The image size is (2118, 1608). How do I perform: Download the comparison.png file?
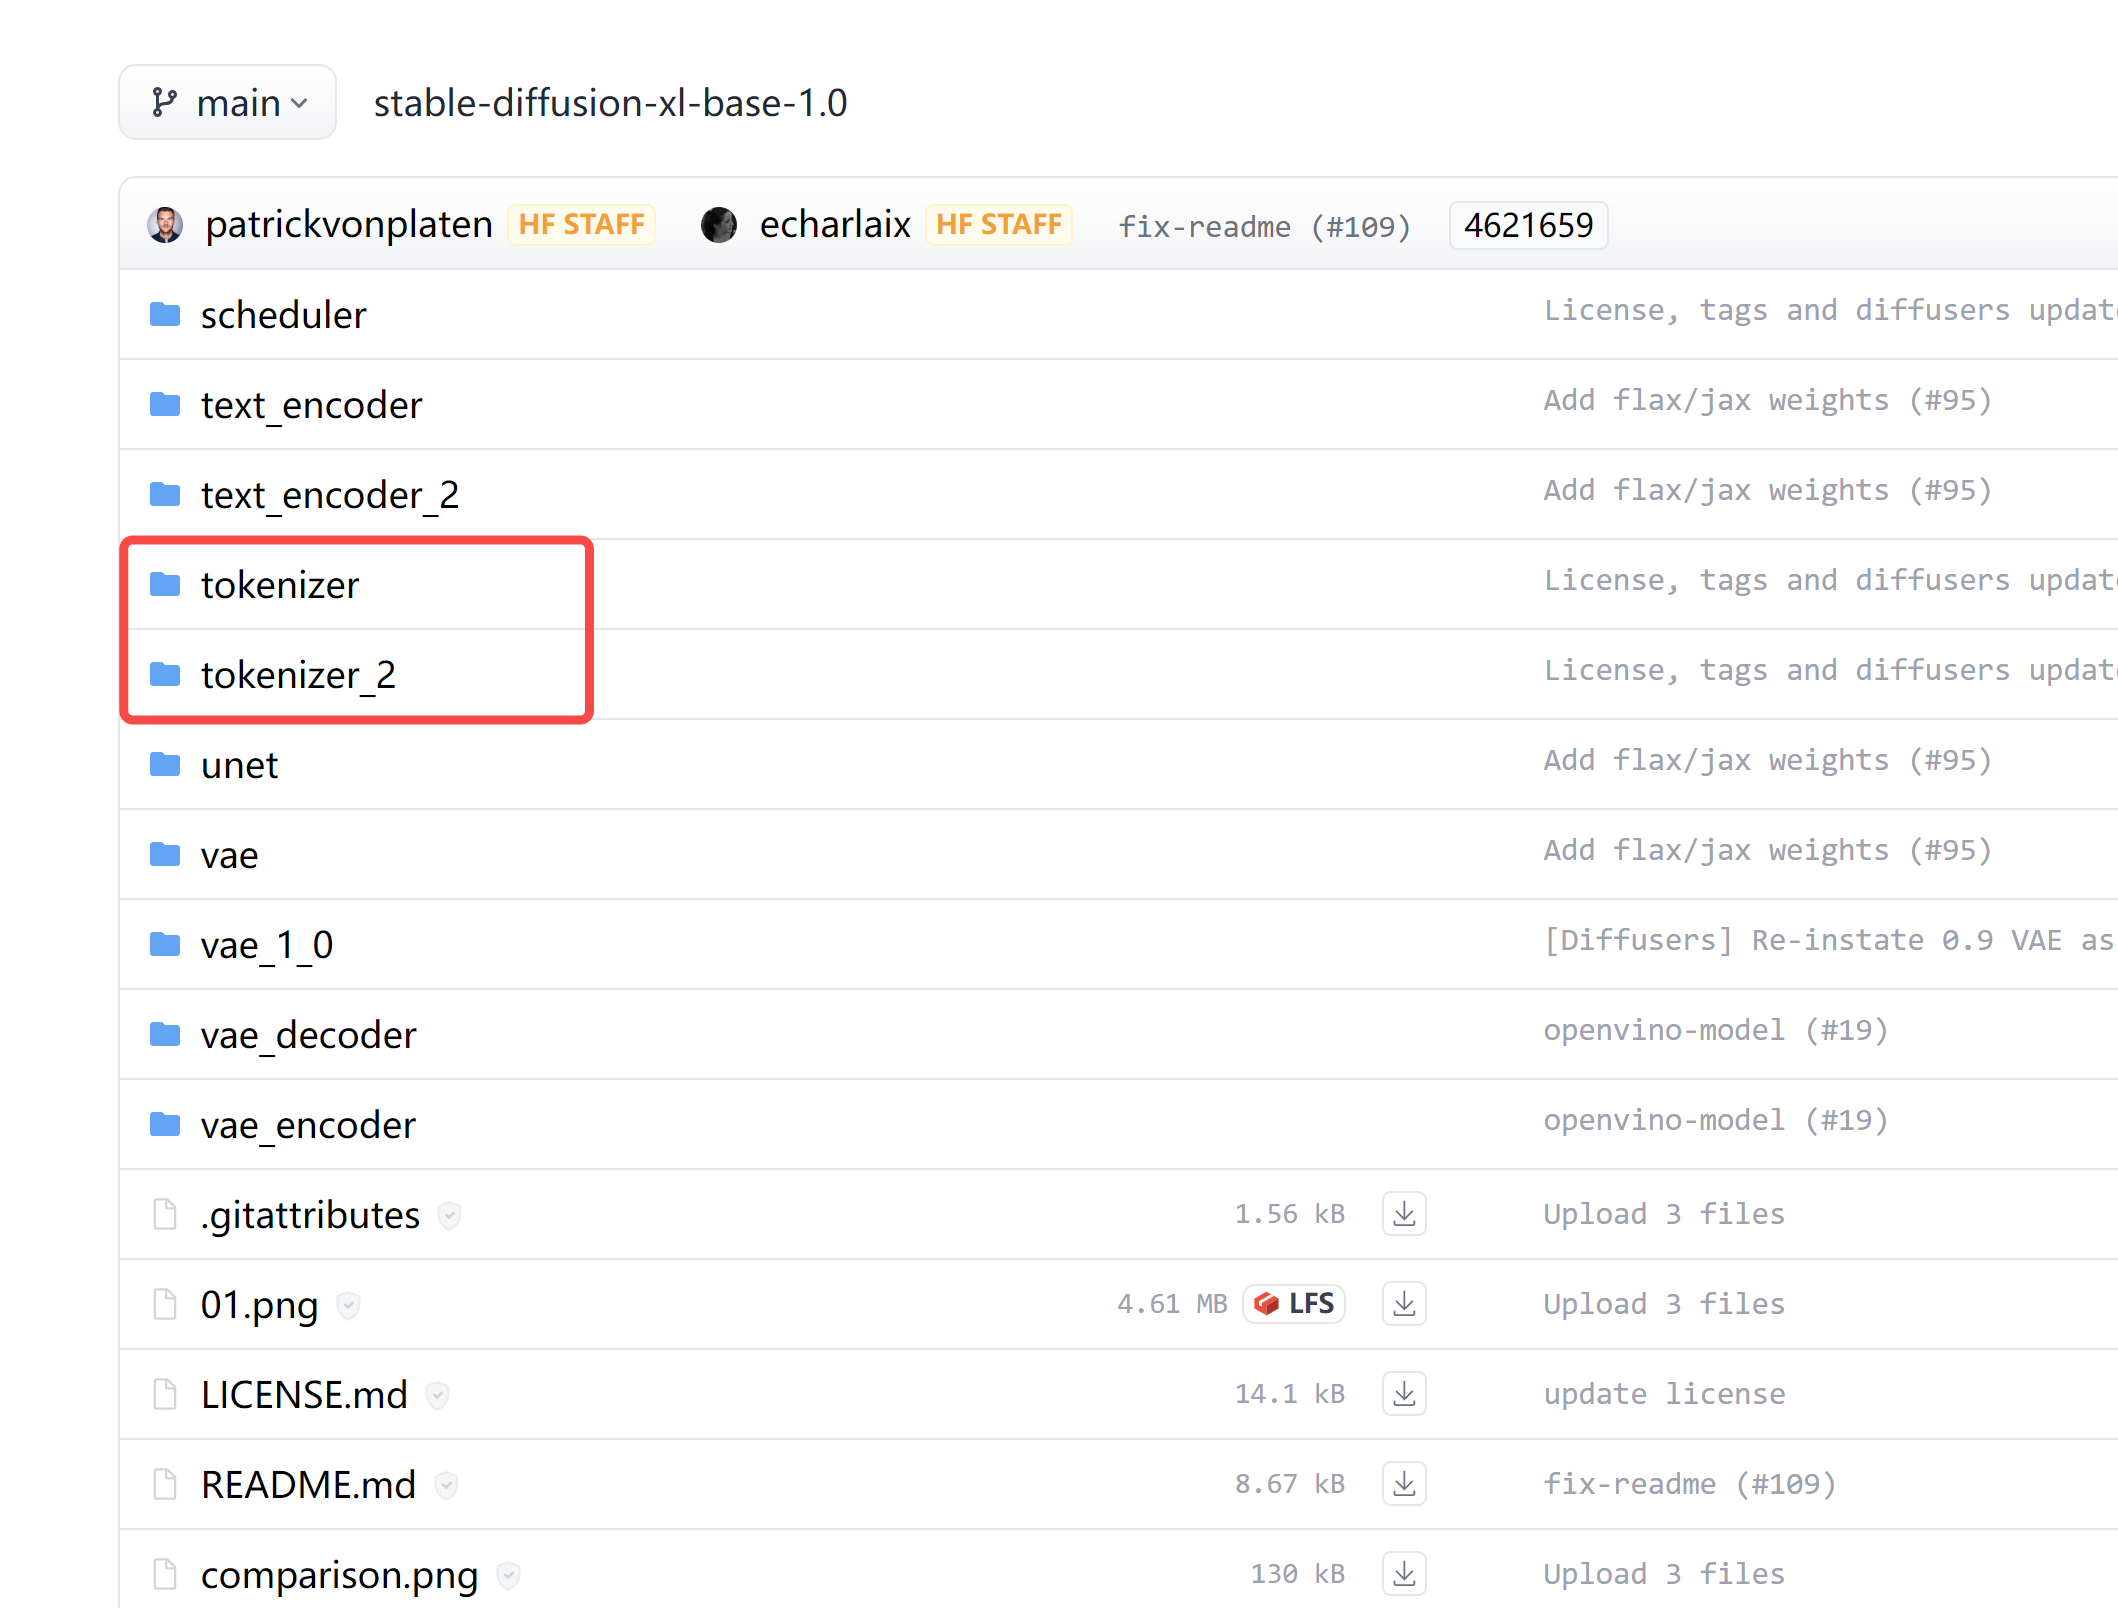(1403, 1573)
